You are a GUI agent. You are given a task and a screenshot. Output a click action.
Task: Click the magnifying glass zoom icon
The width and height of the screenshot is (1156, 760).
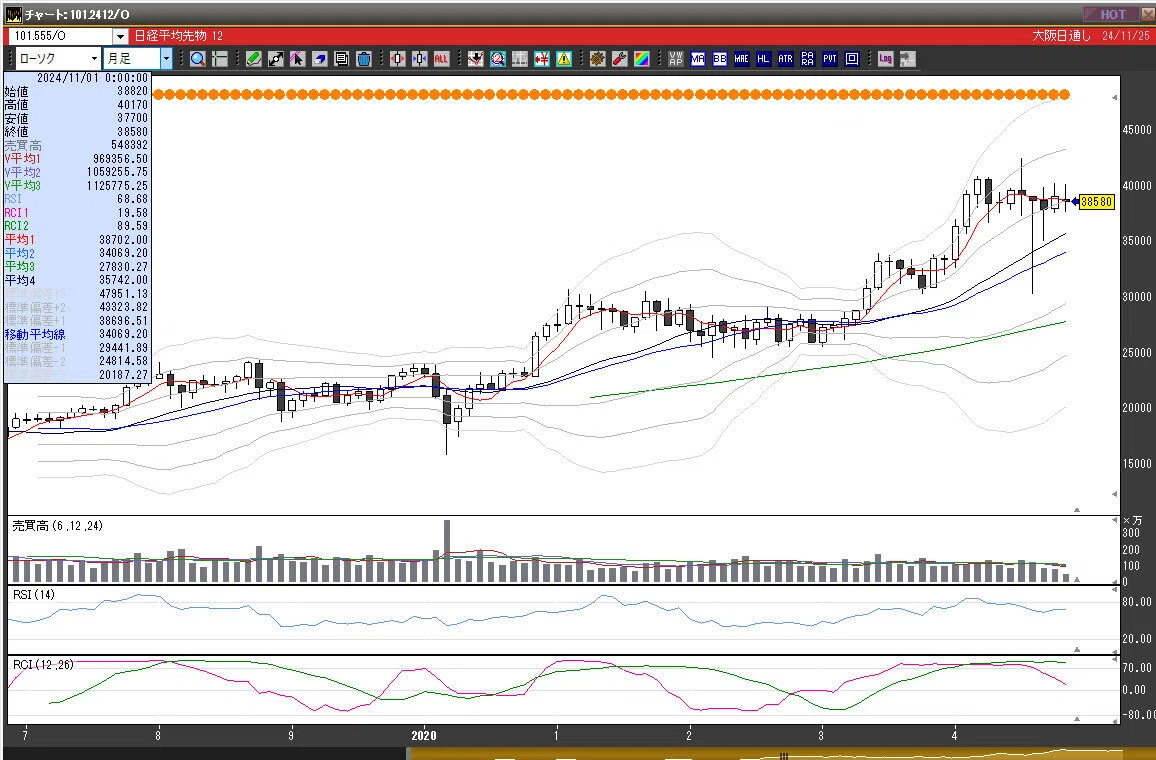click(x=198, y=59)
